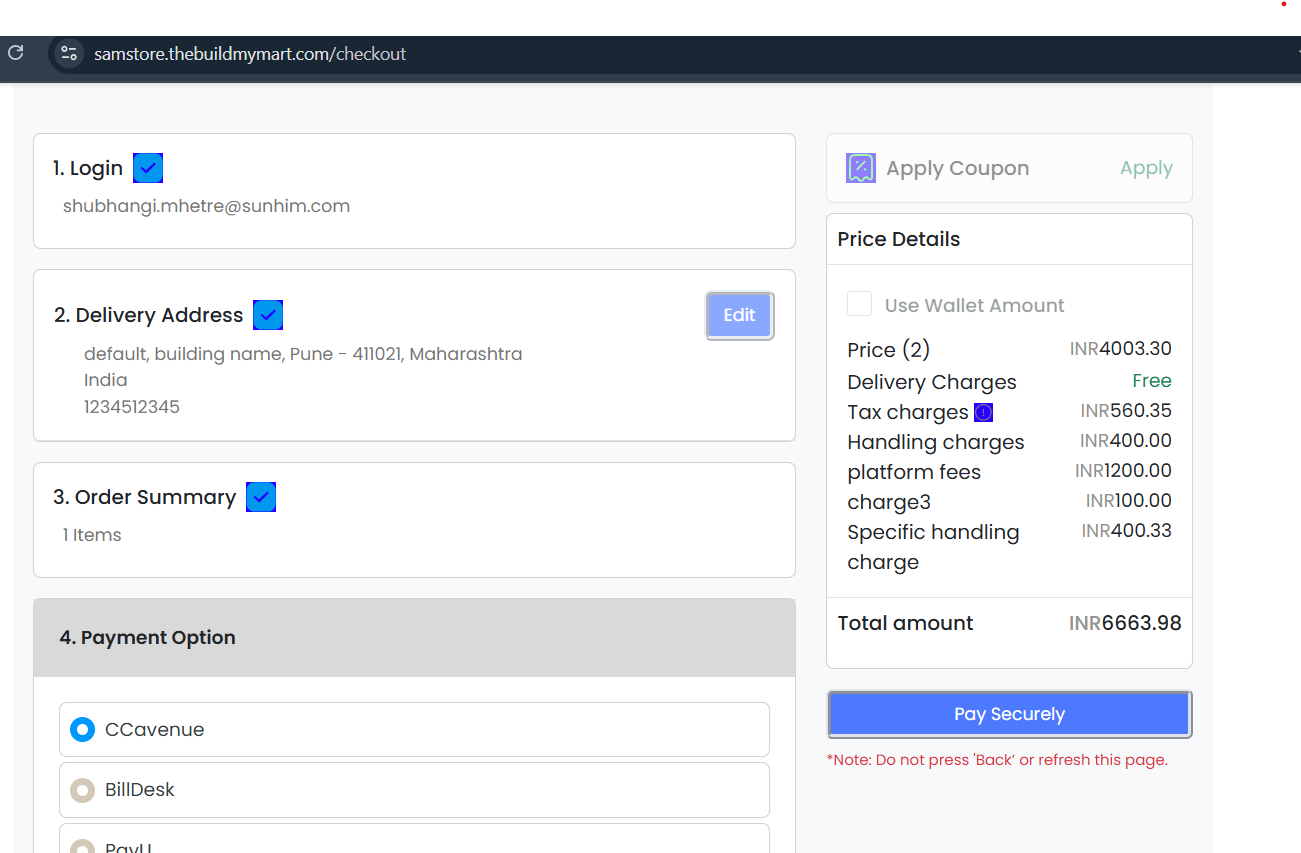Viewport: 1301px width, 853px height.
Task: Click the coupon ticket icon
Action: coord(861,168)
